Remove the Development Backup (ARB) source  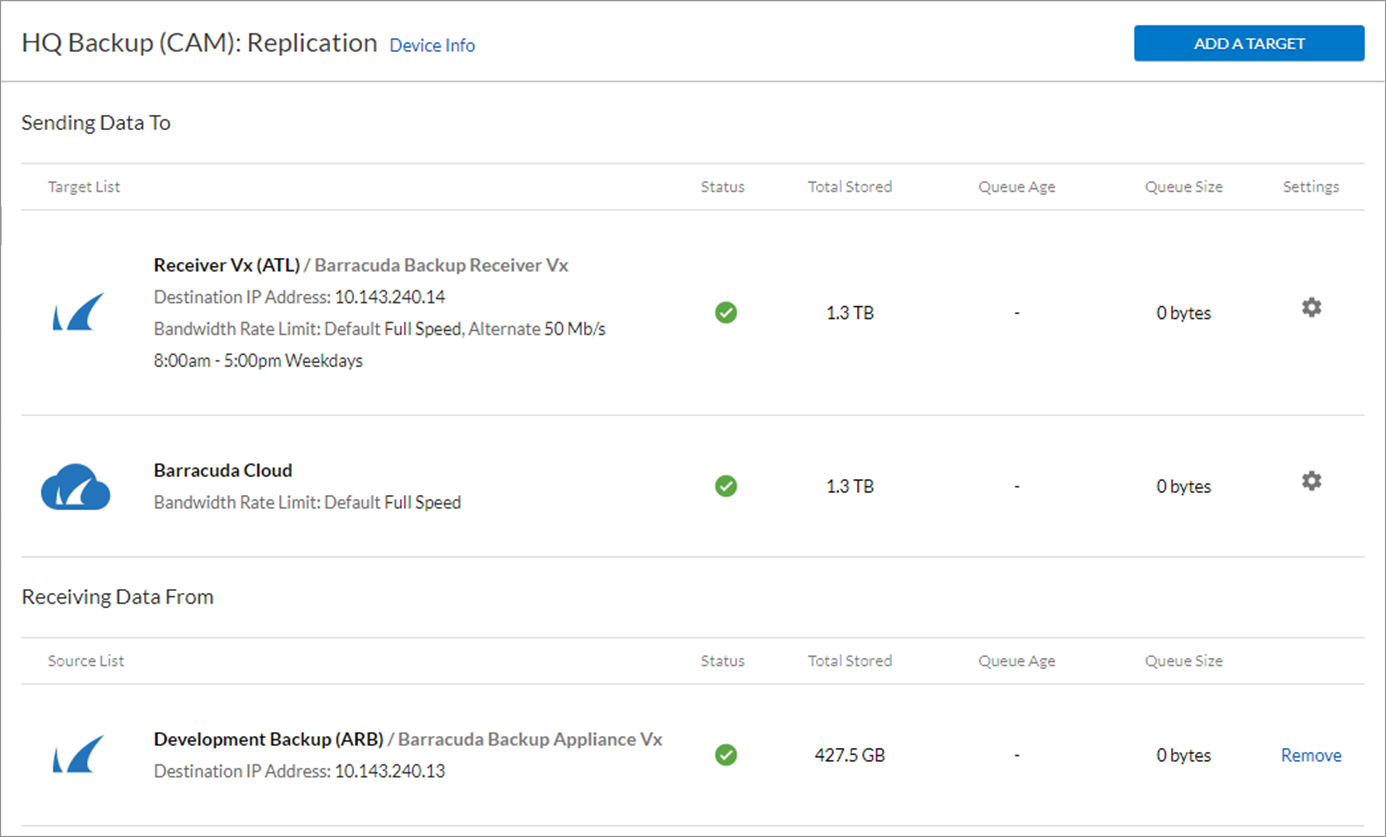[x=1311, y=755]
